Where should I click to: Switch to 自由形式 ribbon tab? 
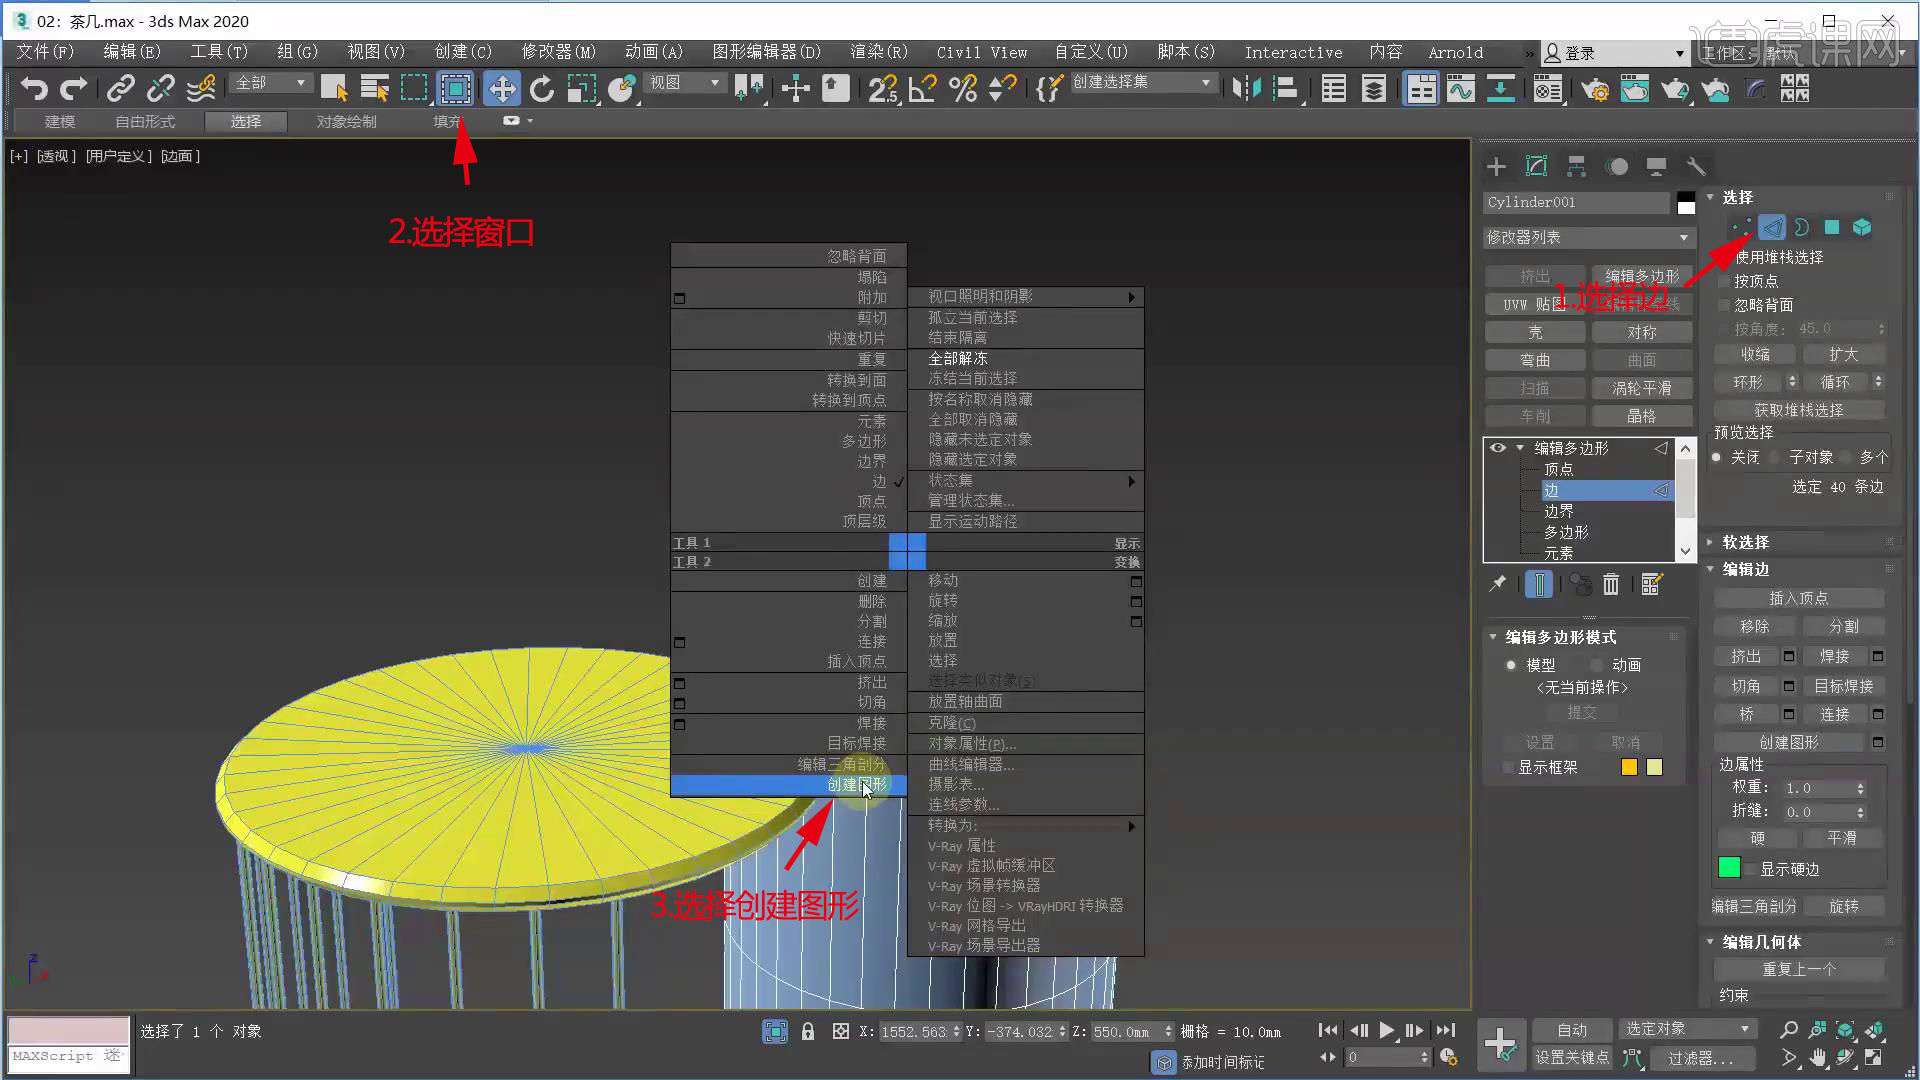pyautogui.click(x=145, y=122)
